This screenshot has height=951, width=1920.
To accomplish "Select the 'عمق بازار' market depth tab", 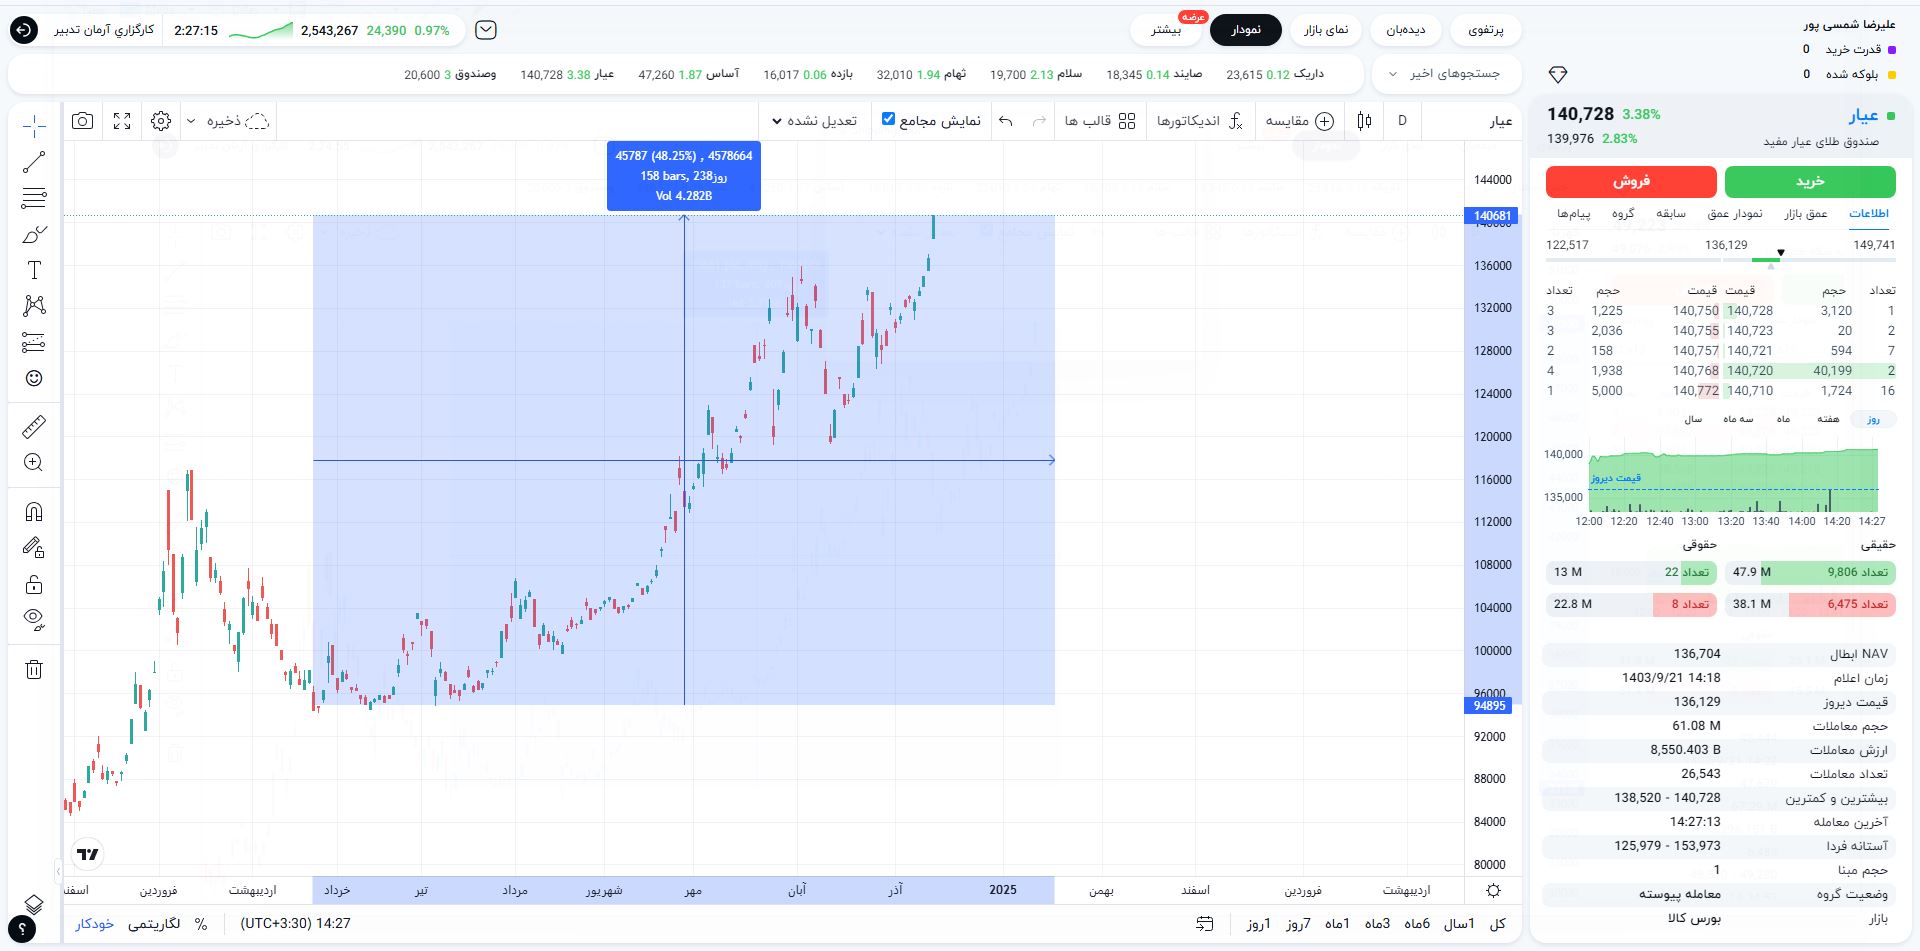I will click(x=1806, y=213).
